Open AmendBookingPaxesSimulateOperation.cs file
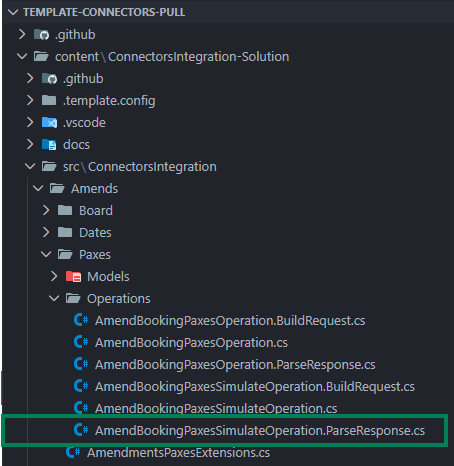Image resolution: width=454 pixels, height=466 pixels. pos(216,408)
